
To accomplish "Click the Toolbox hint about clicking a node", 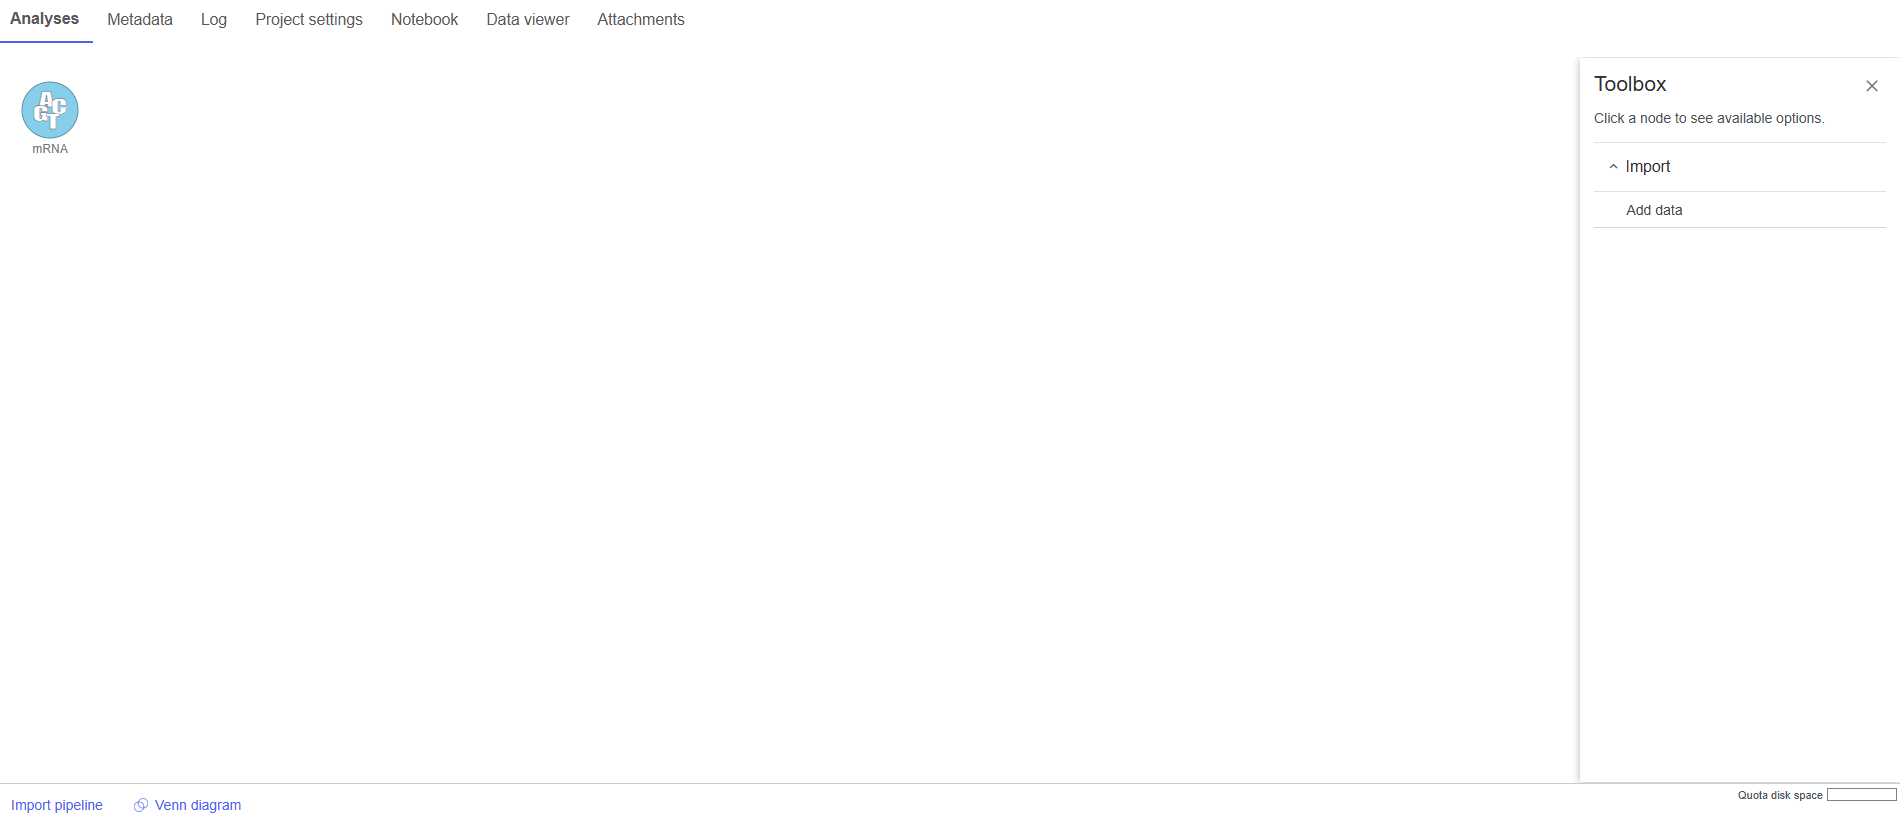I will (x=1708, y=118).
